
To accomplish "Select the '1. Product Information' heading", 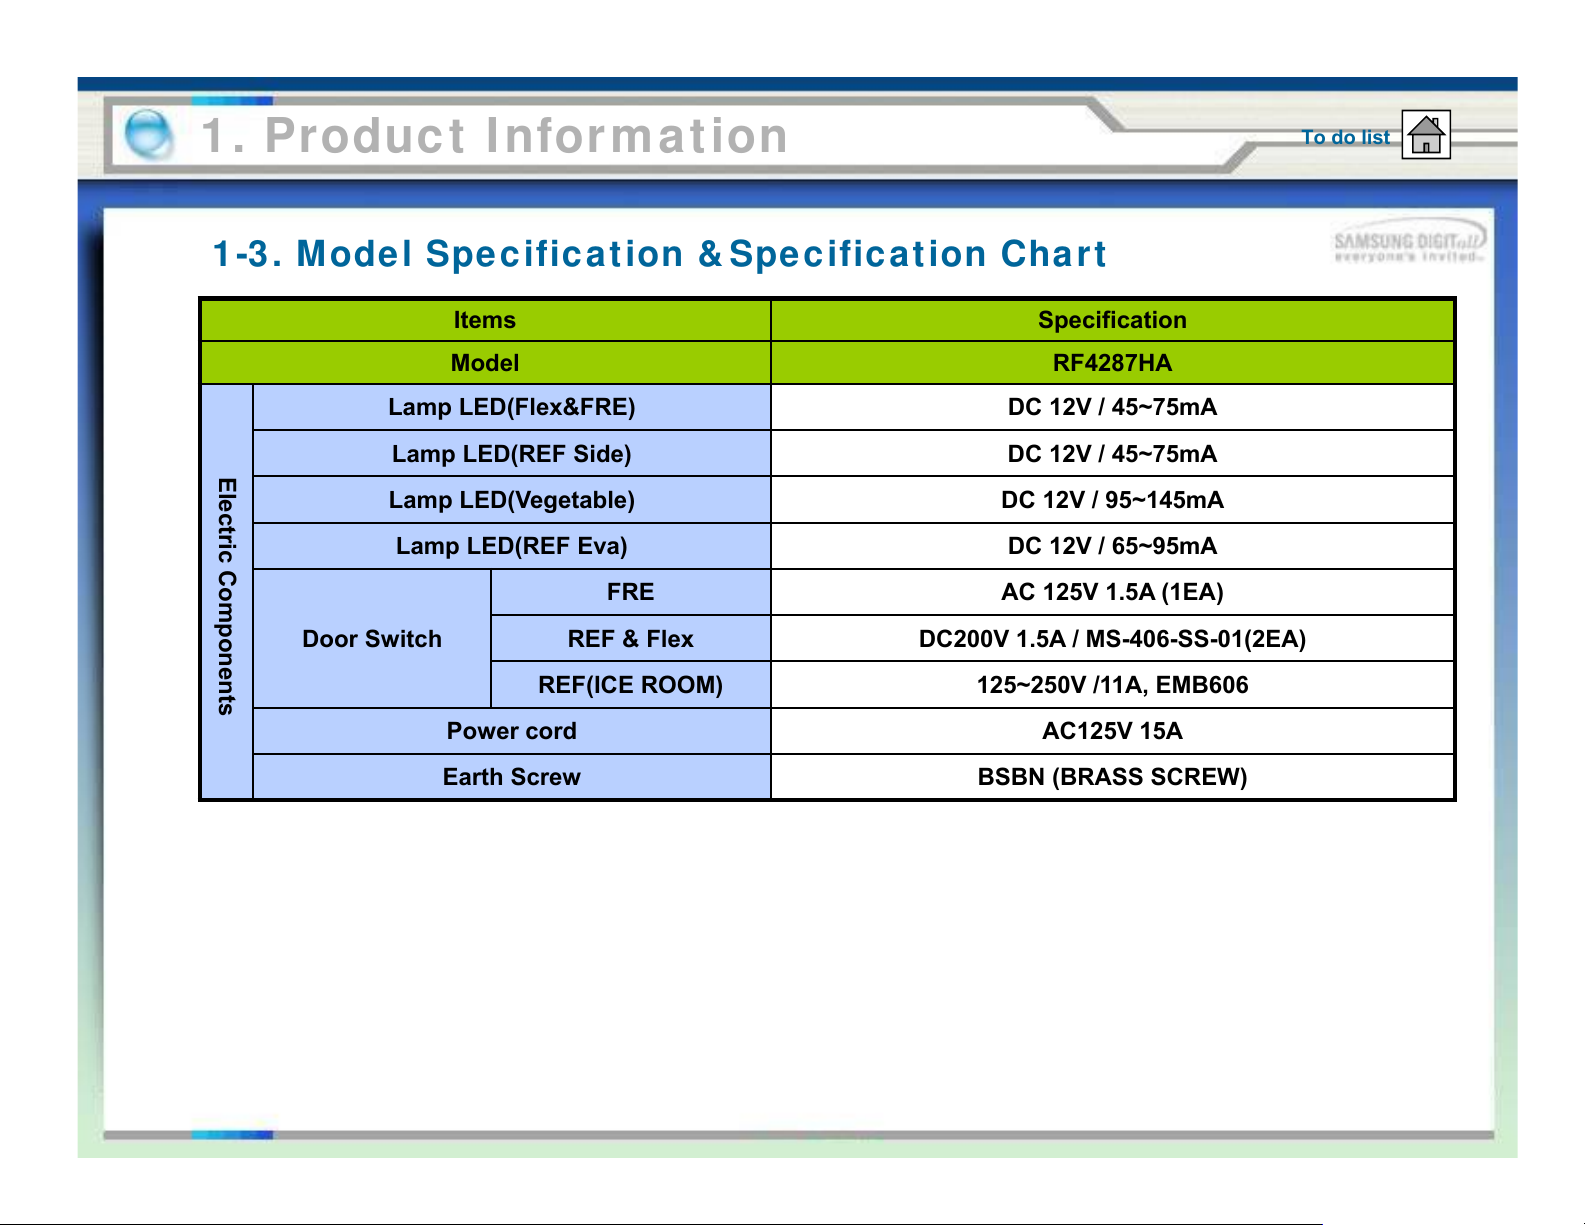I will pyautogui.click(x=495, y=136).
